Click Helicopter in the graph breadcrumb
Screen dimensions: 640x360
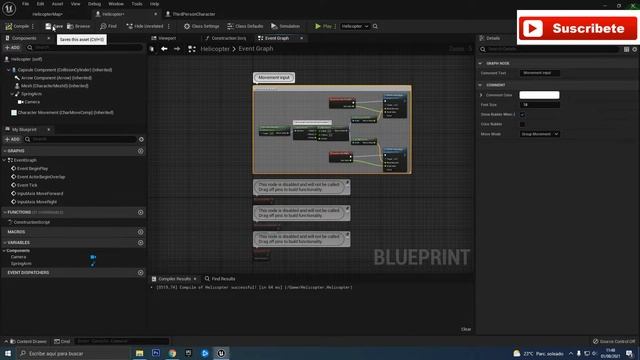coord(215,49)
